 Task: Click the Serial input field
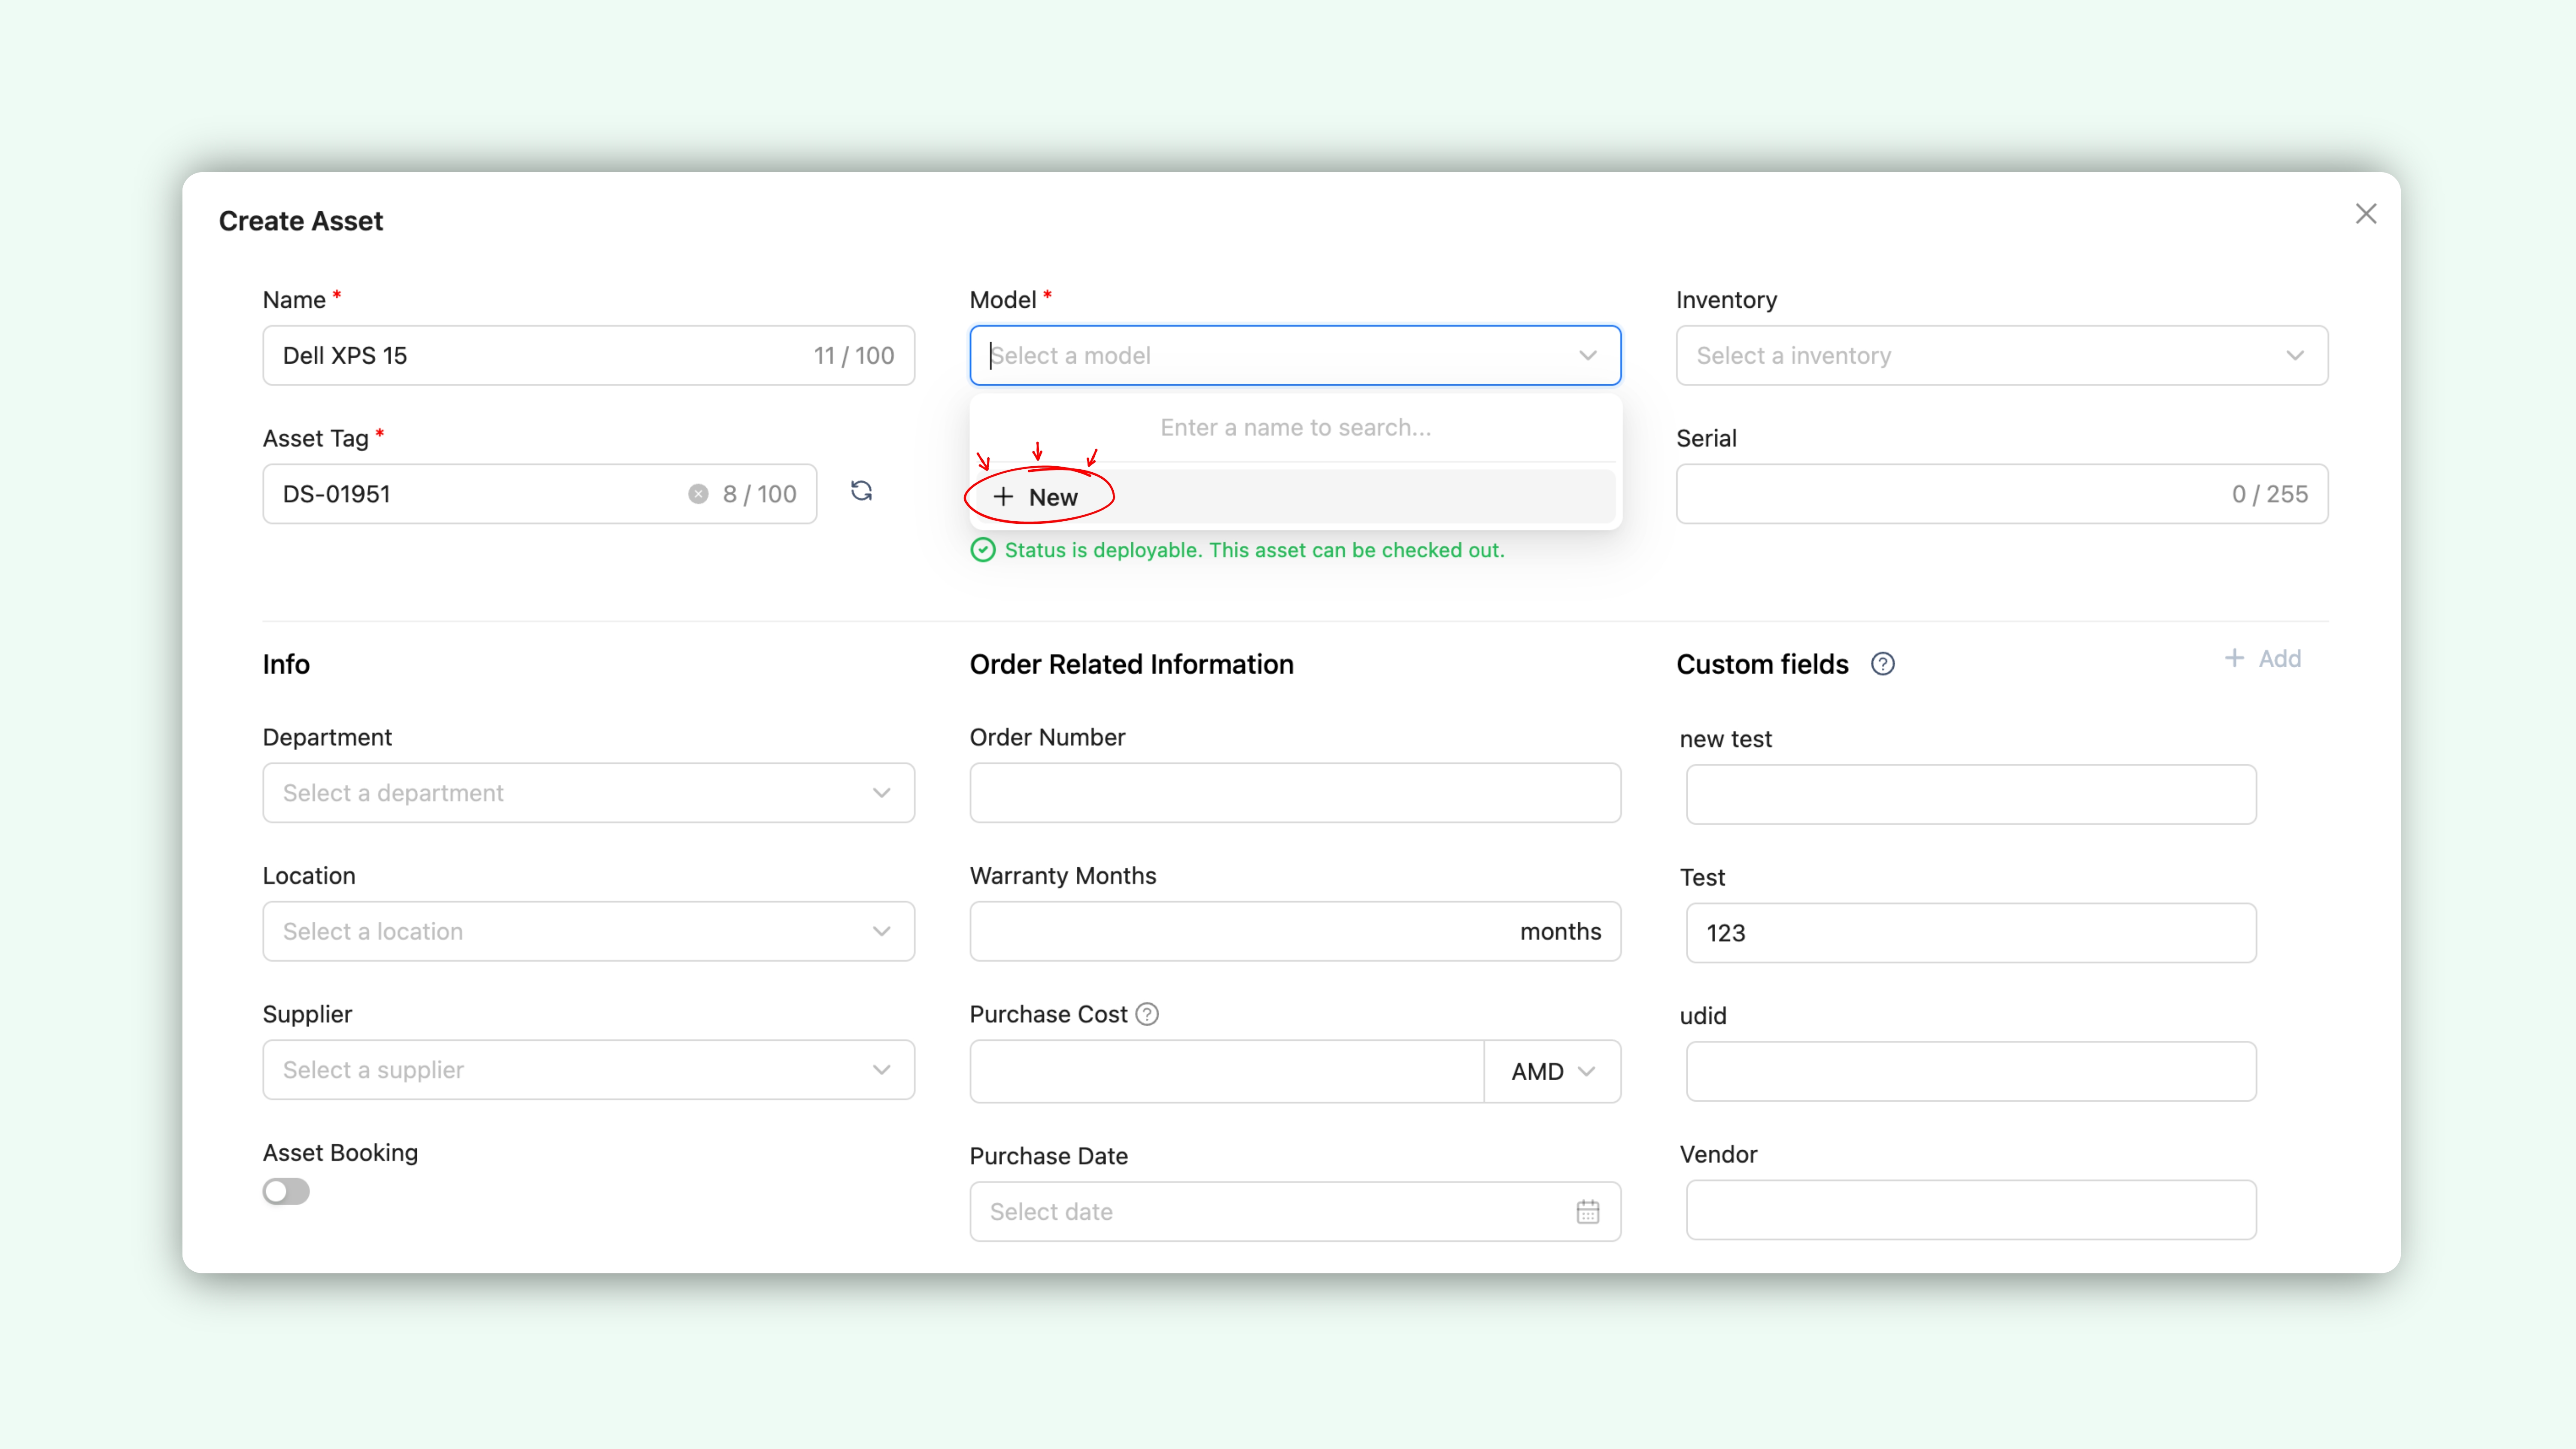[1950, 494]
